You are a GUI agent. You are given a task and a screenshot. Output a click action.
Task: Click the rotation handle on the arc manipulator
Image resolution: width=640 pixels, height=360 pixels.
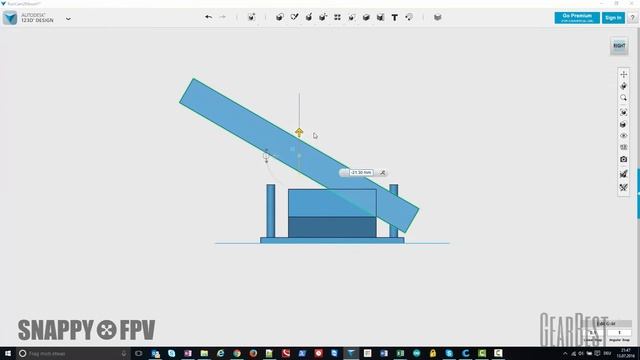tap(266, 156)
